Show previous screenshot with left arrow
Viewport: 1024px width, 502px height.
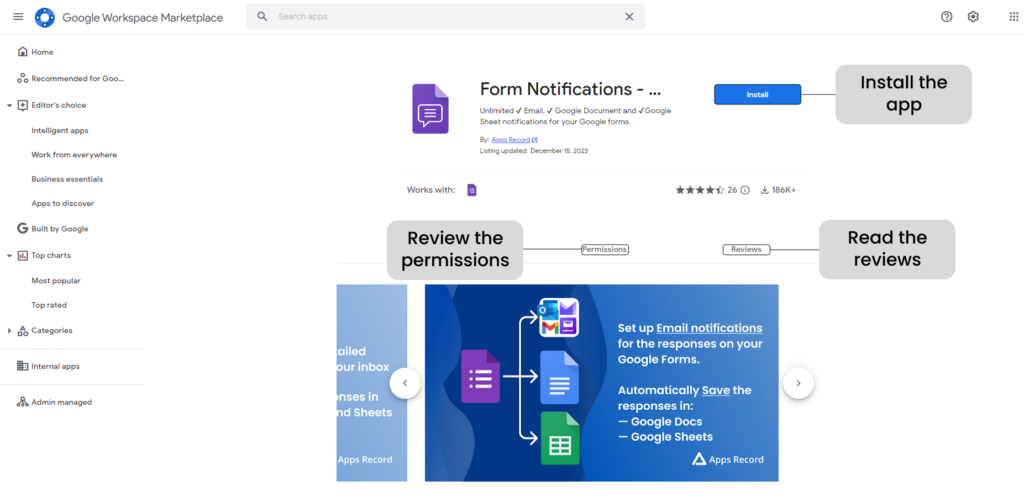(405, 383)
